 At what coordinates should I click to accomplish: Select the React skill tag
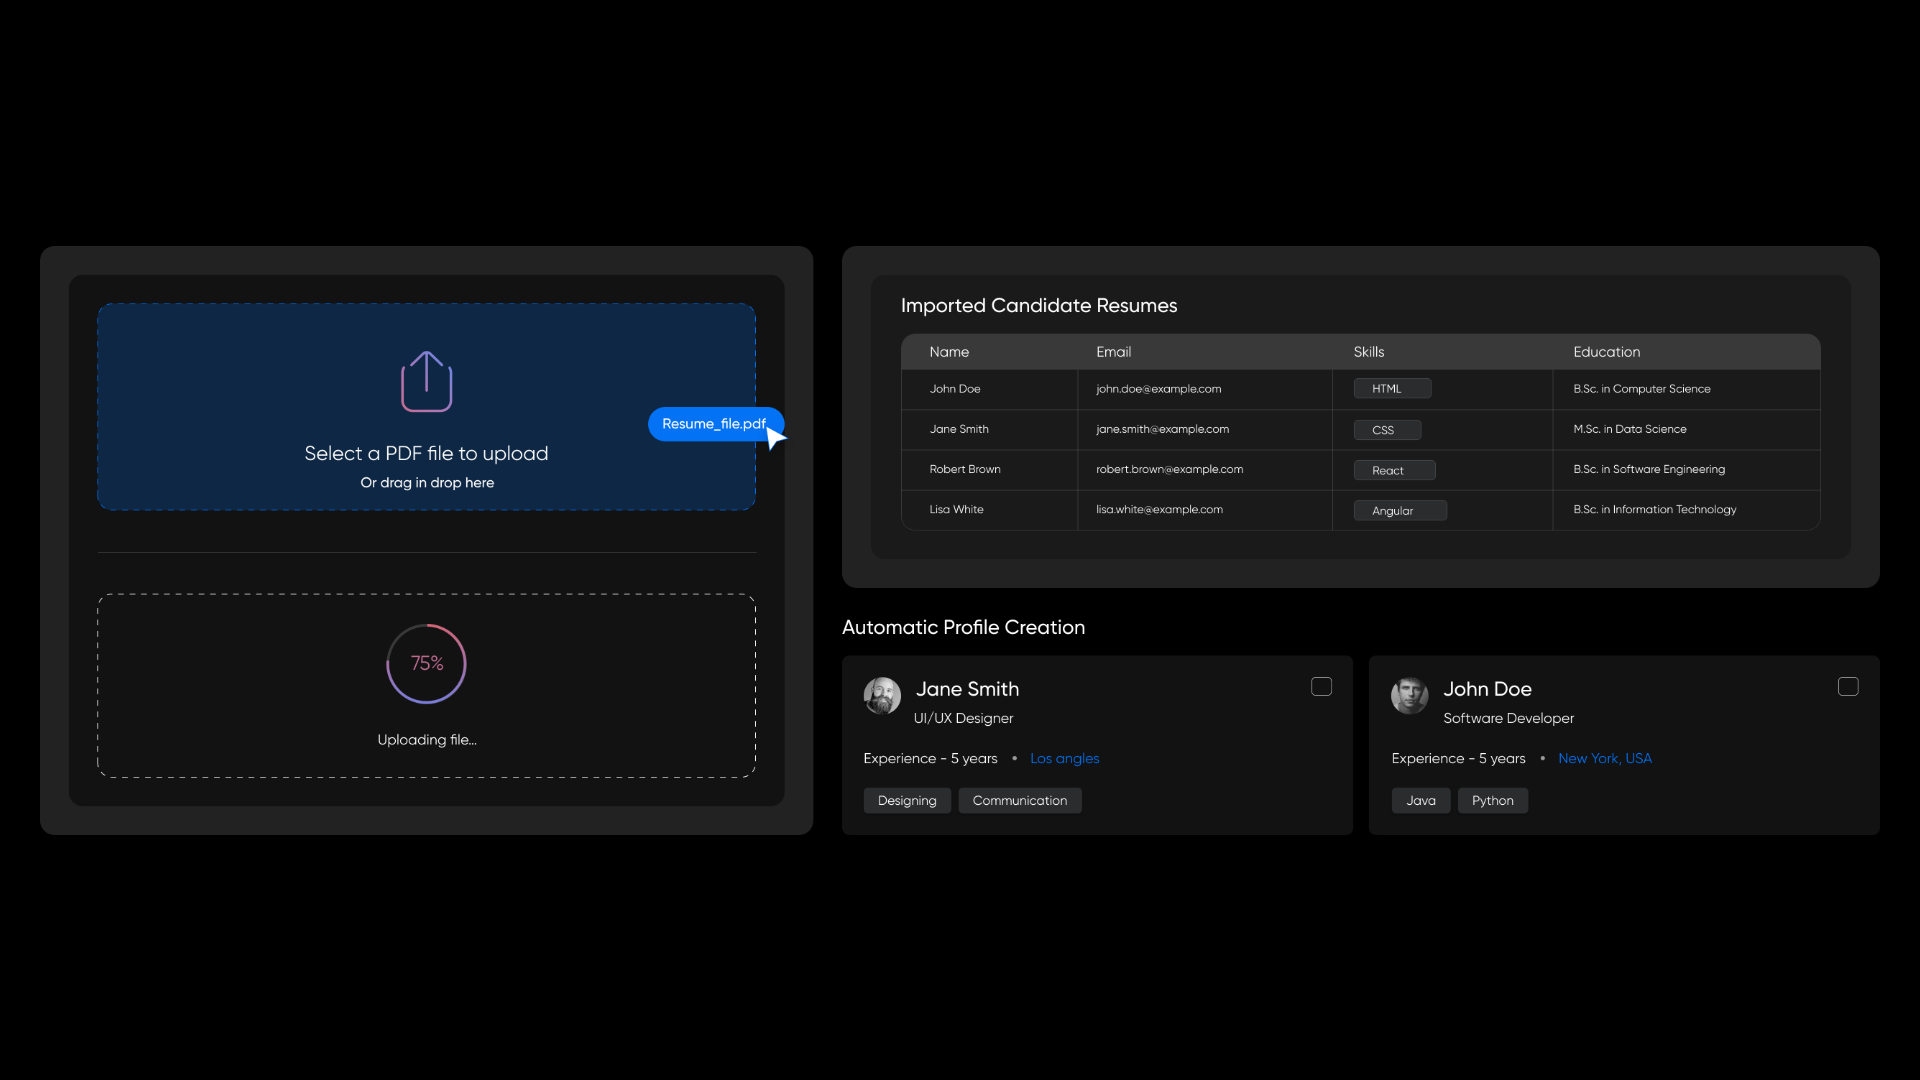[x=1393, y=470]
